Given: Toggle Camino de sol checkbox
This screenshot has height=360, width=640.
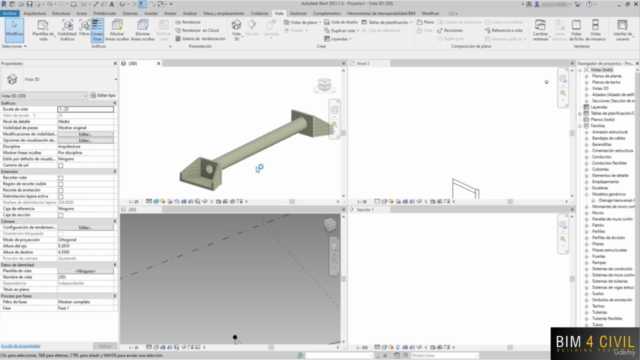Looking at the screenshot, I should (60, 165).
